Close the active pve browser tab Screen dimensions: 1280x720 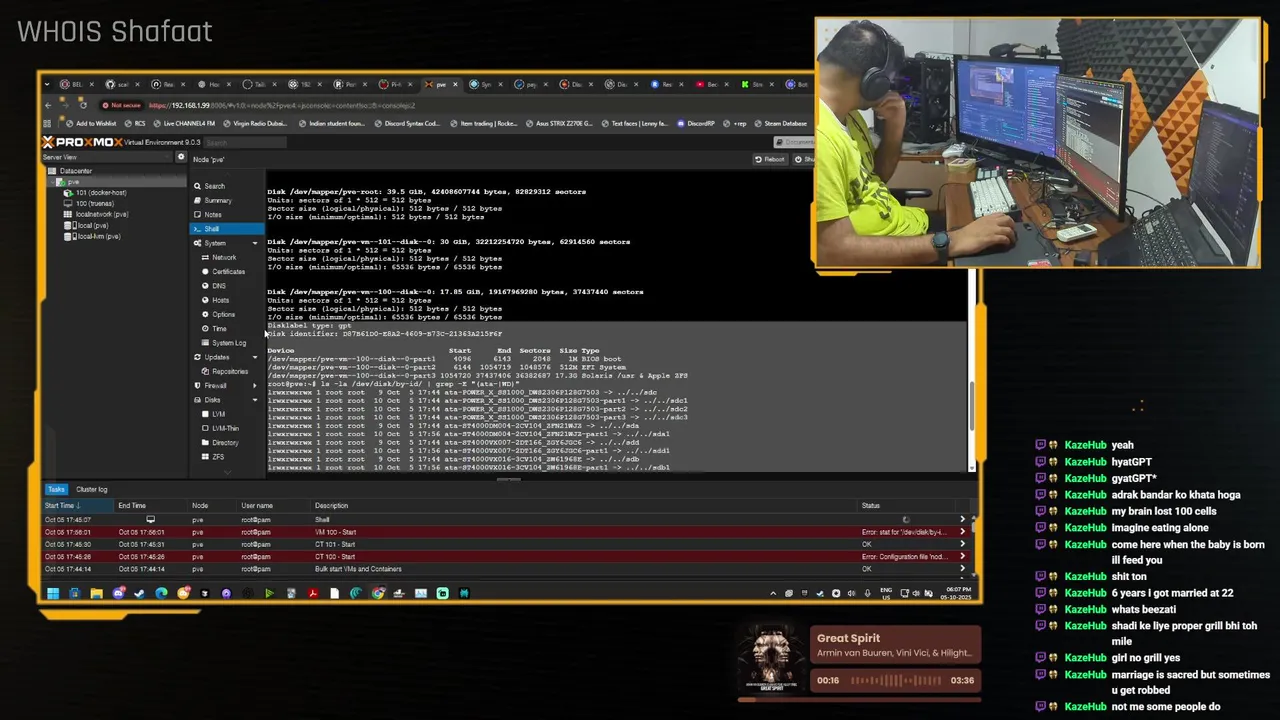point(457,84)
